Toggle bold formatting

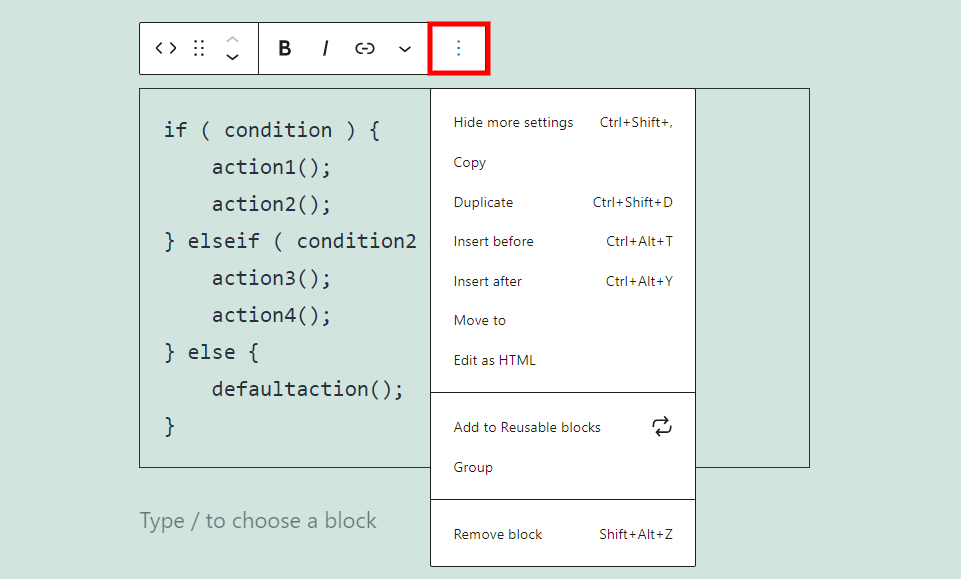point(285,48)
